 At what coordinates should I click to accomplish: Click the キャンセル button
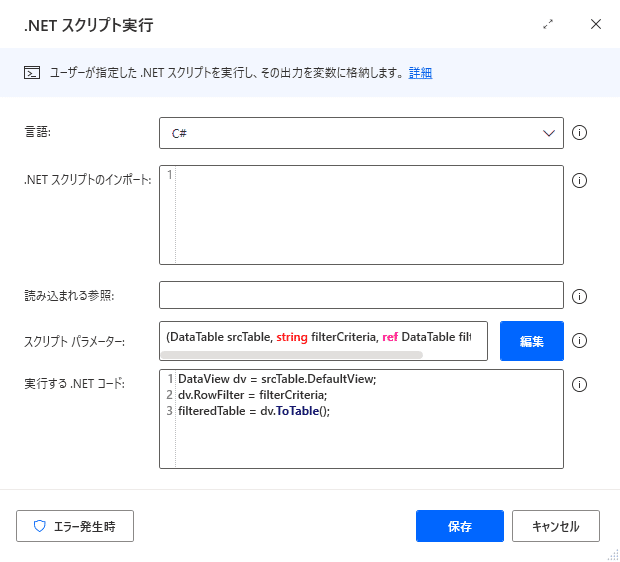pos(556,526)
